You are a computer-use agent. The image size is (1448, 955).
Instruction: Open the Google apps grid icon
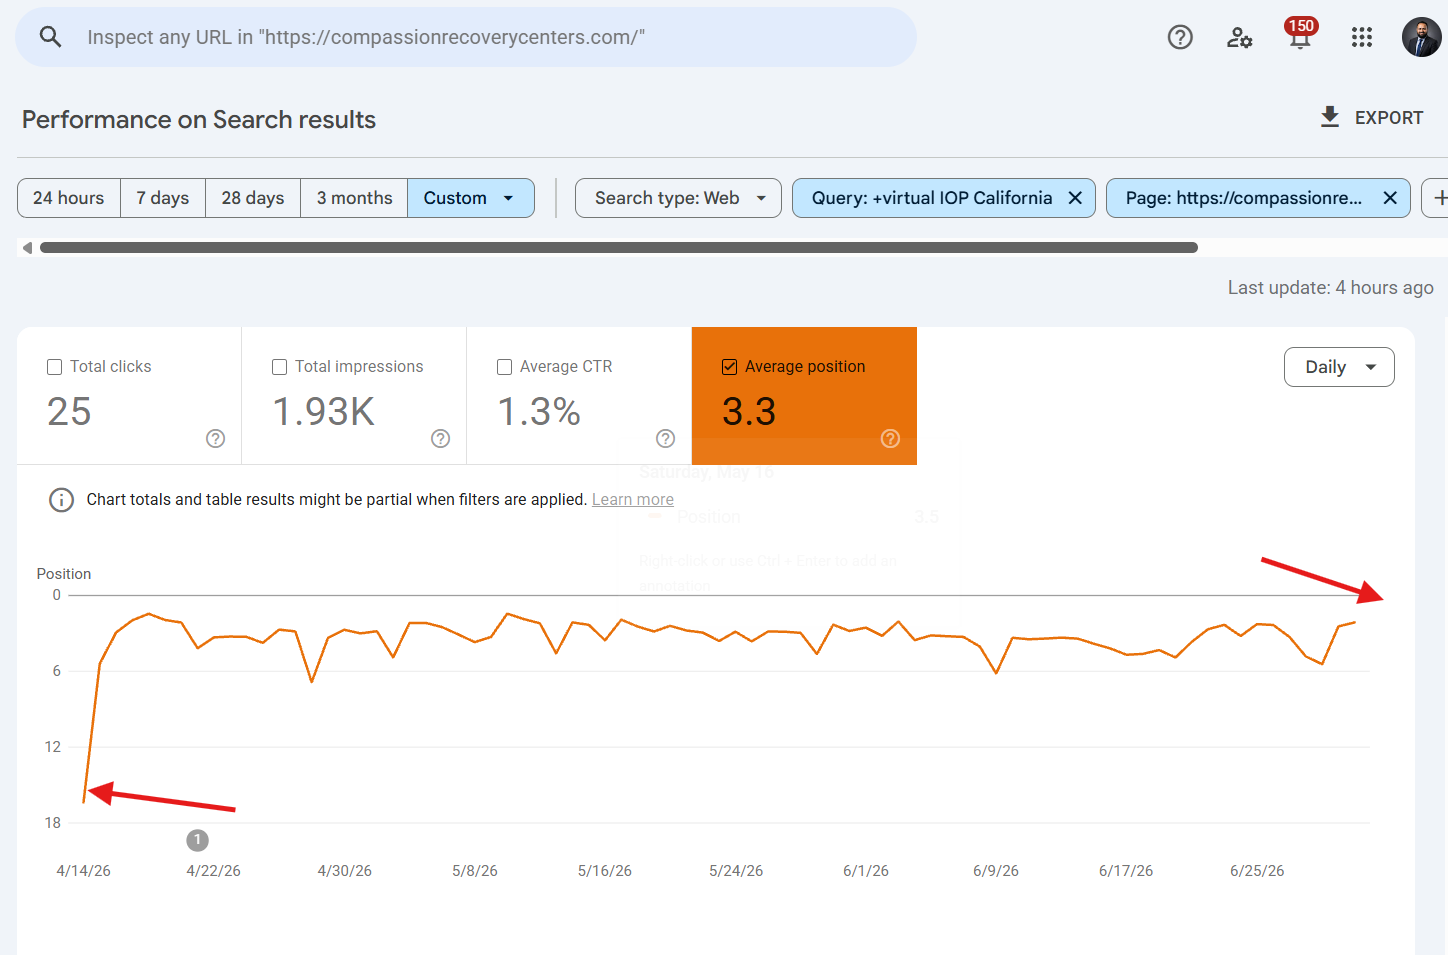click(x=1362, y=37)
